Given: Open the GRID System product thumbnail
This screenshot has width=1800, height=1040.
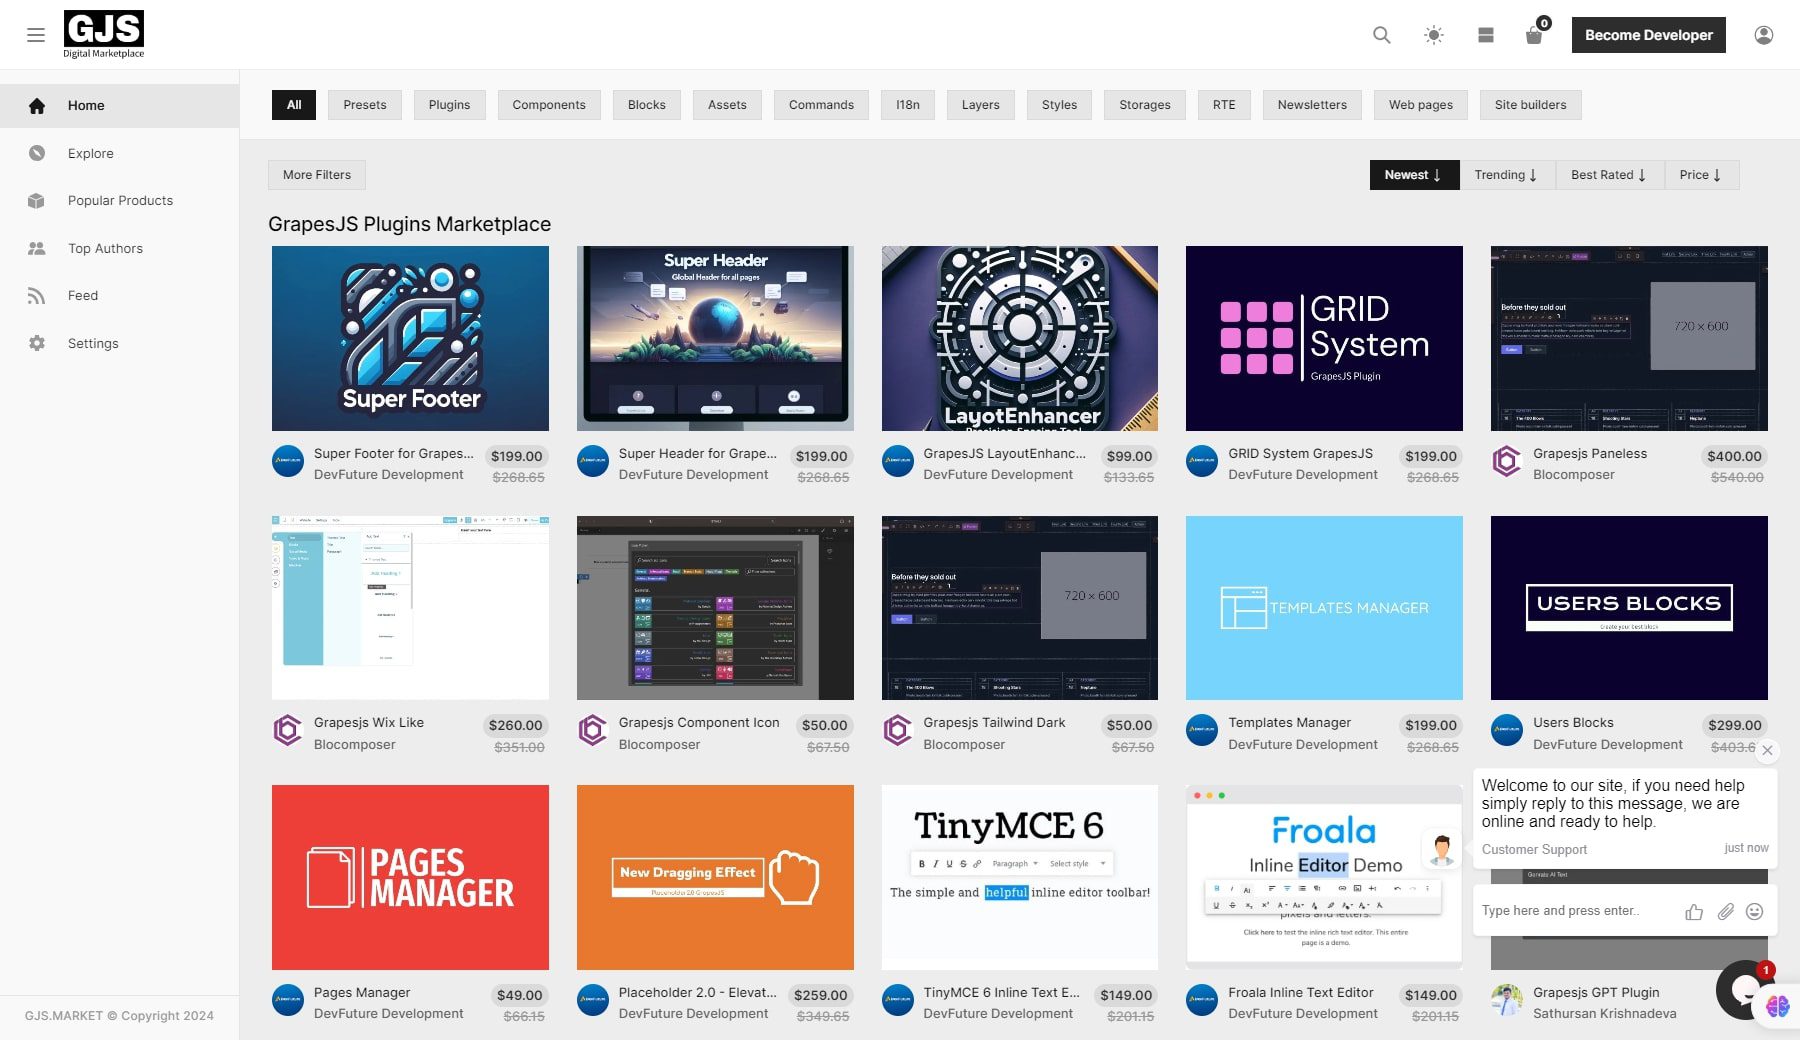Looking at the screenshot, I should point(1324,338).
